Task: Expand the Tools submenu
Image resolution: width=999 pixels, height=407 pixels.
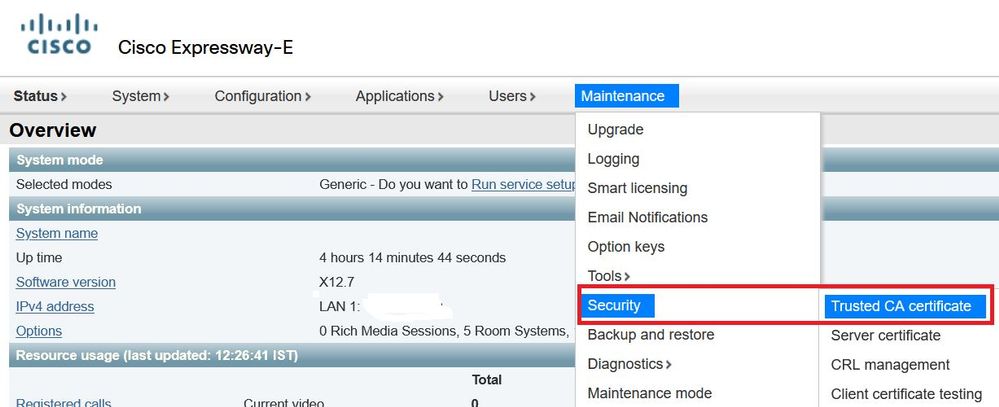Action: (x=609, y=276)
